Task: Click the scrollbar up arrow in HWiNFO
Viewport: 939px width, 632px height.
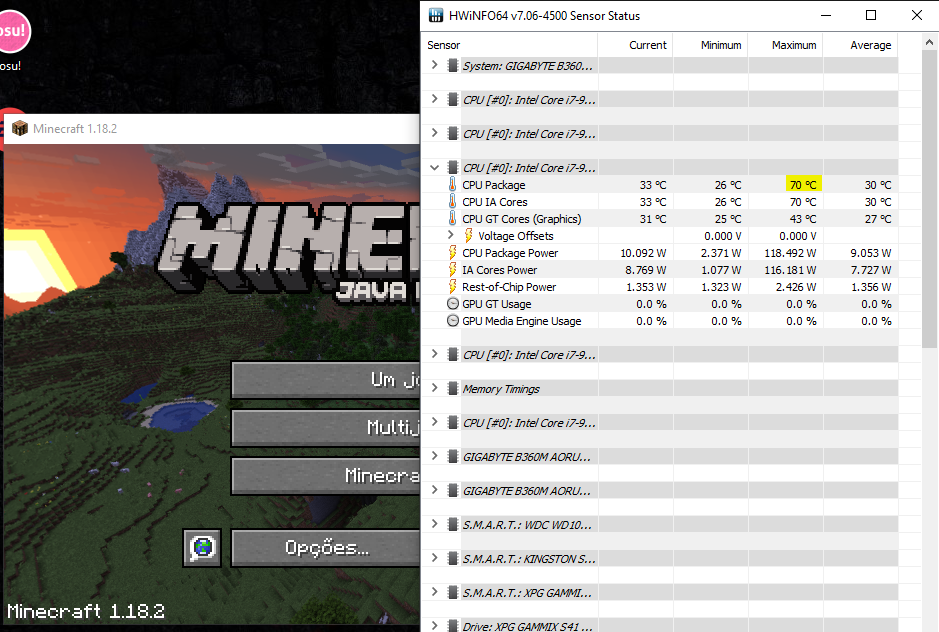Action: click(929, 43)
